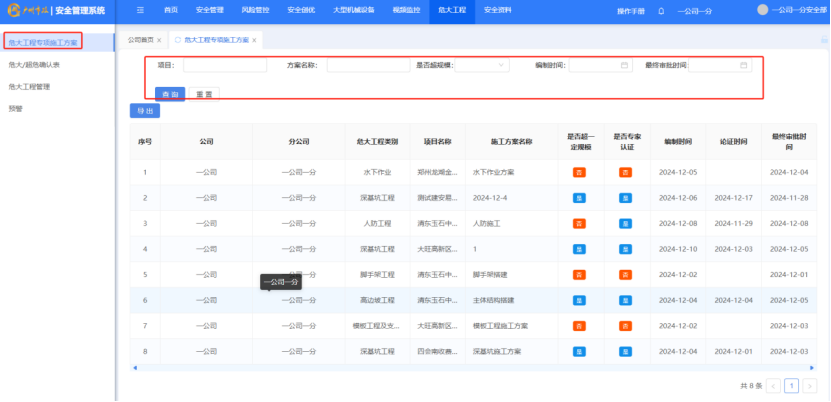Click the 查询 search button

pos(170,93)
